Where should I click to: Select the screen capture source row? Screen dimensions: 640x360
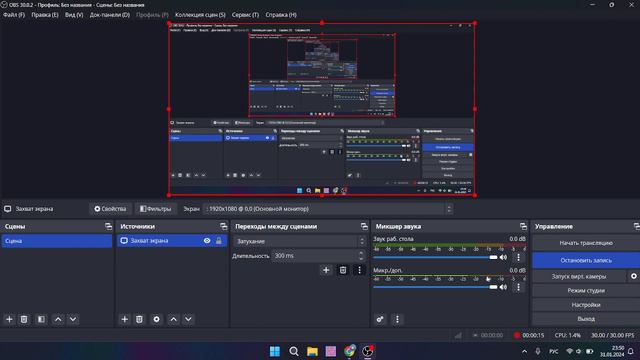172,241
